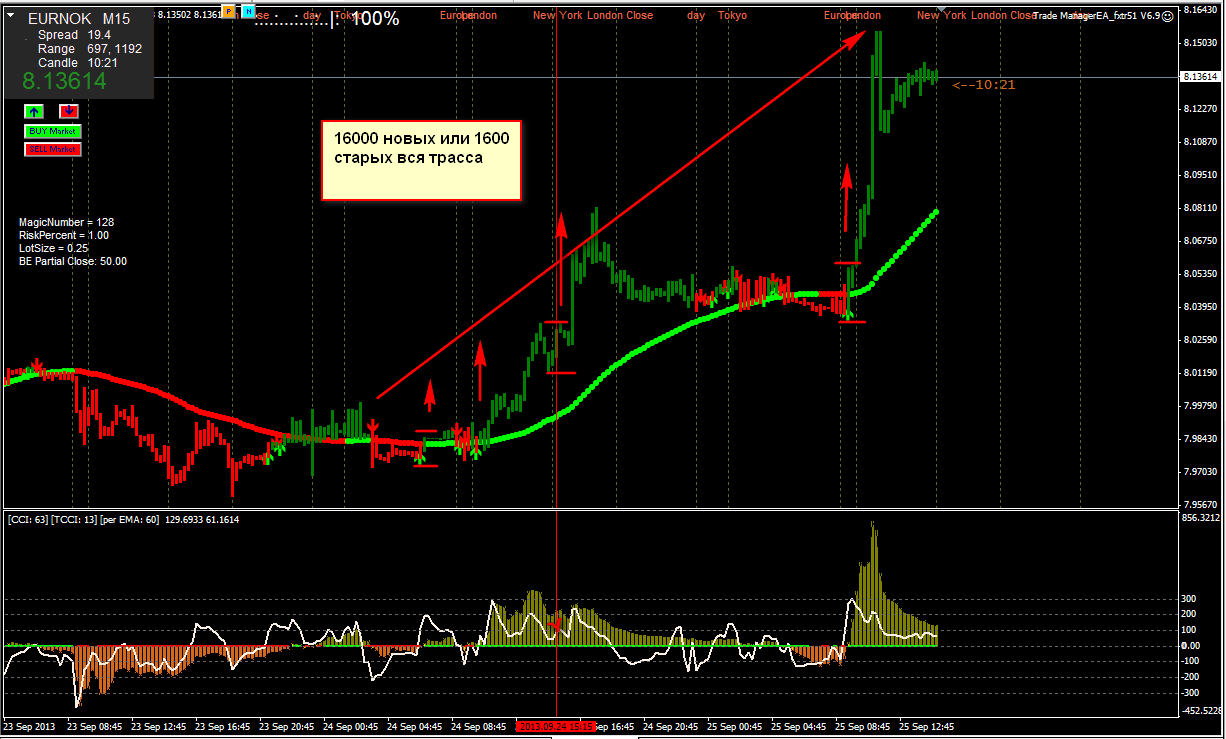Click the 856.3212 indicator scale value
This screenshot has width=1226, height=739.
point(1200,519)
